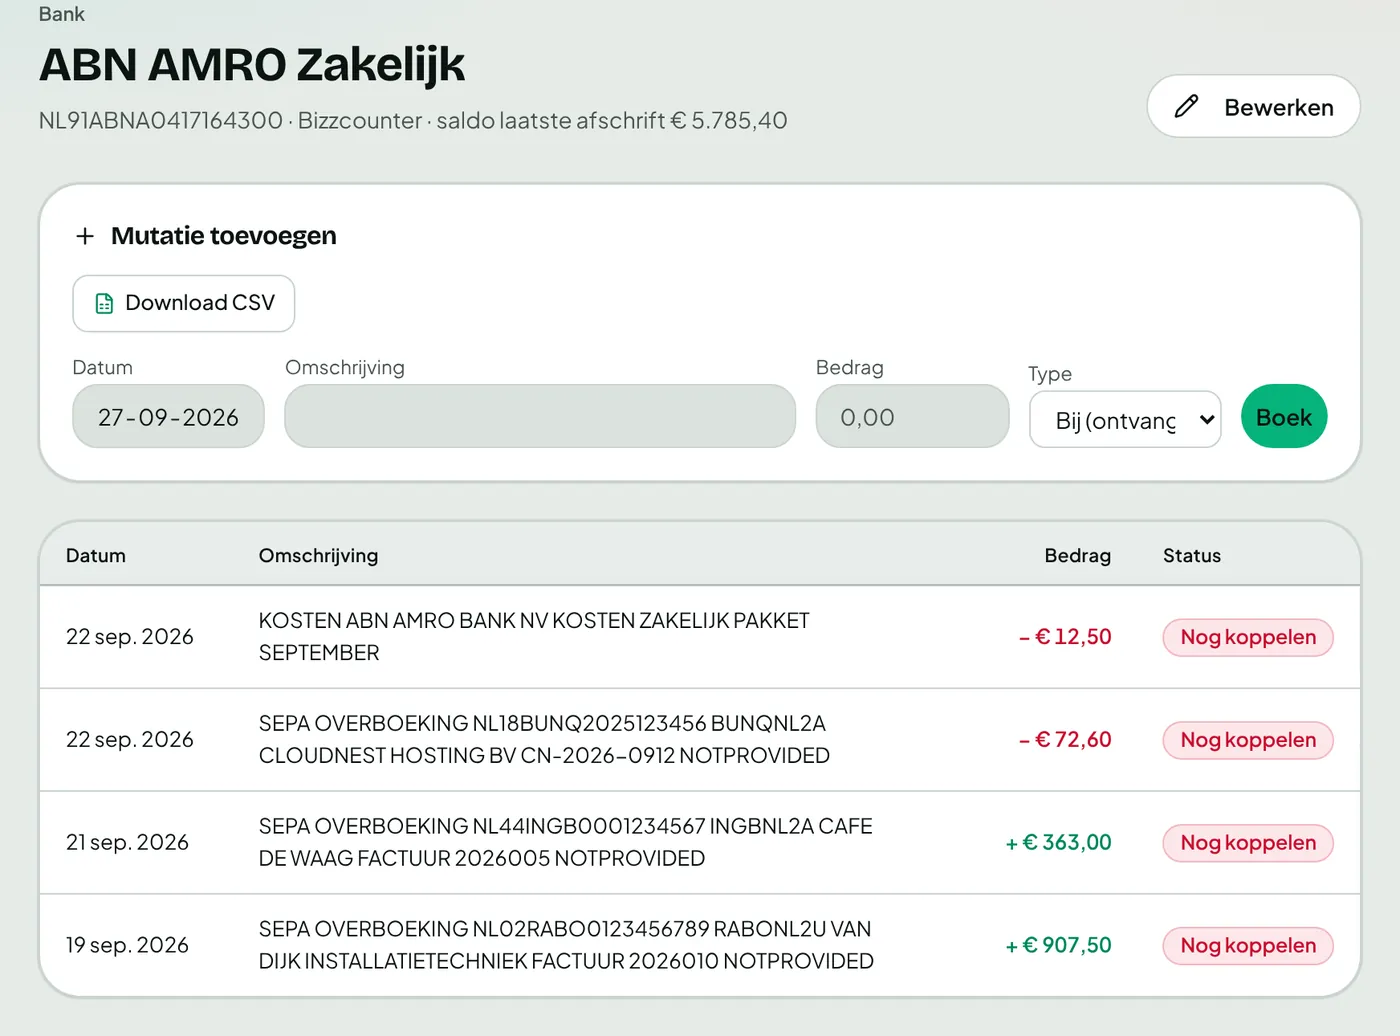1400x1036 pixels.
Task: Open the Type dropdown Bij (ontvangen)
Action: point(1125,419)
